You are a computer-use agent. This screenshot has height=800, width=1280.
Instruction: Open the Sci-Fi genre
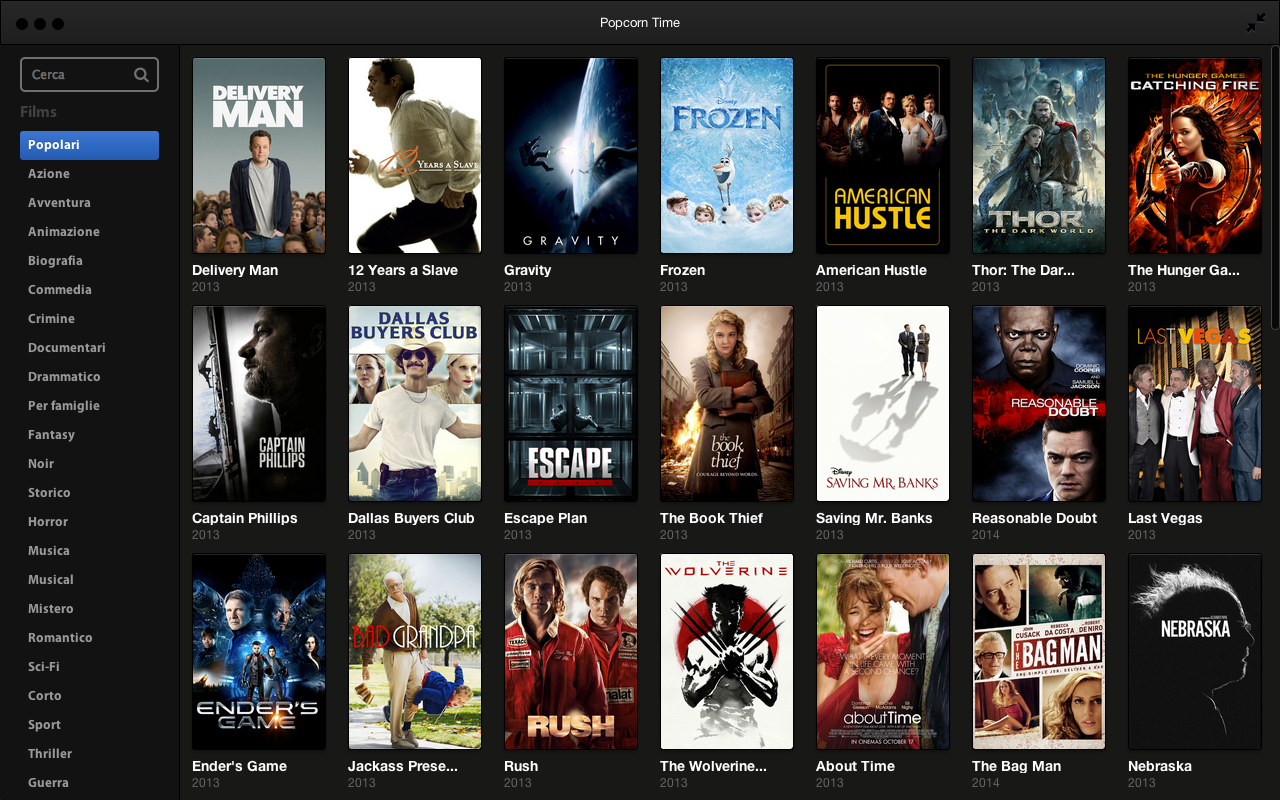(44, 667)
